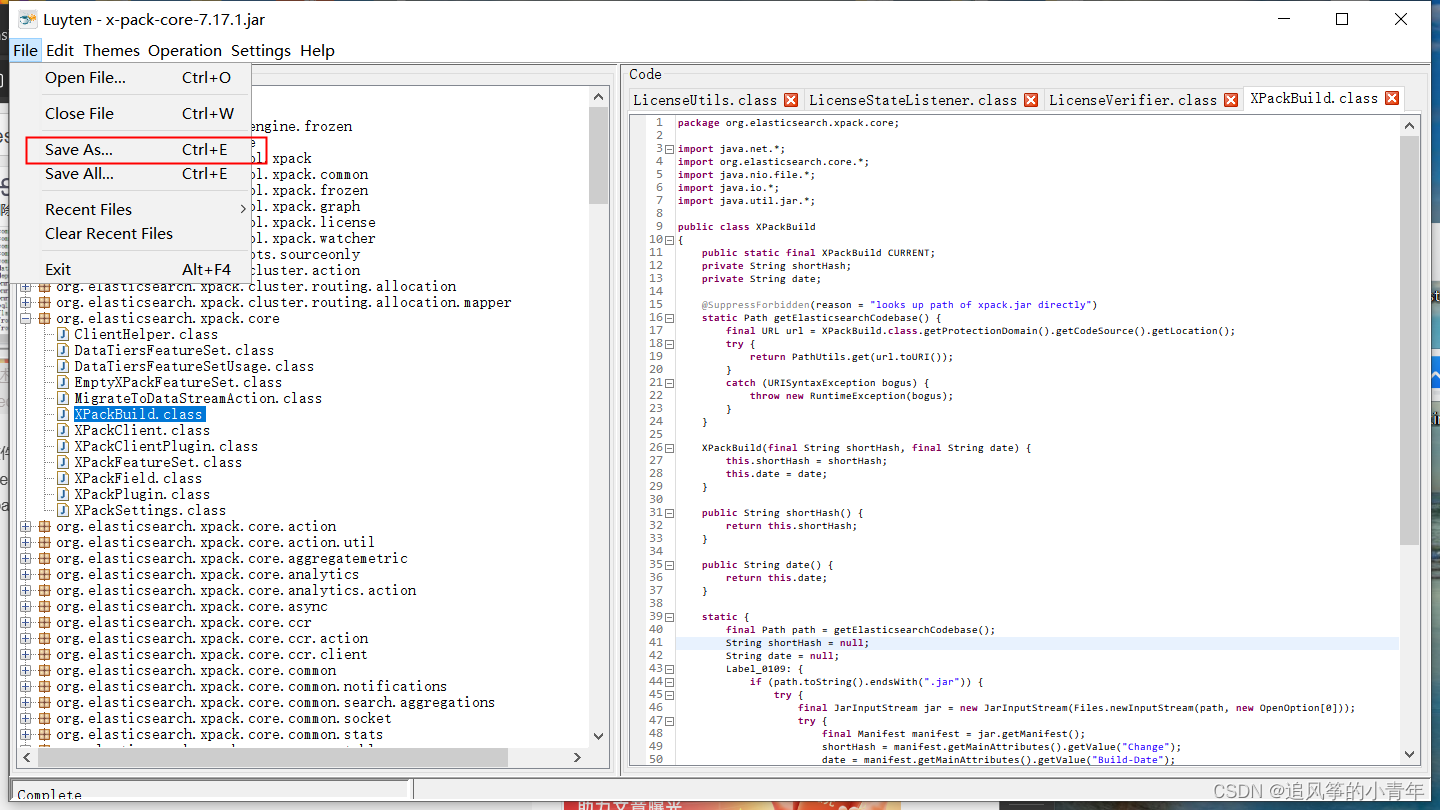1440x810 pixels.
Task: Close the LicenseUtils.class tab
Action: point(791,100)
